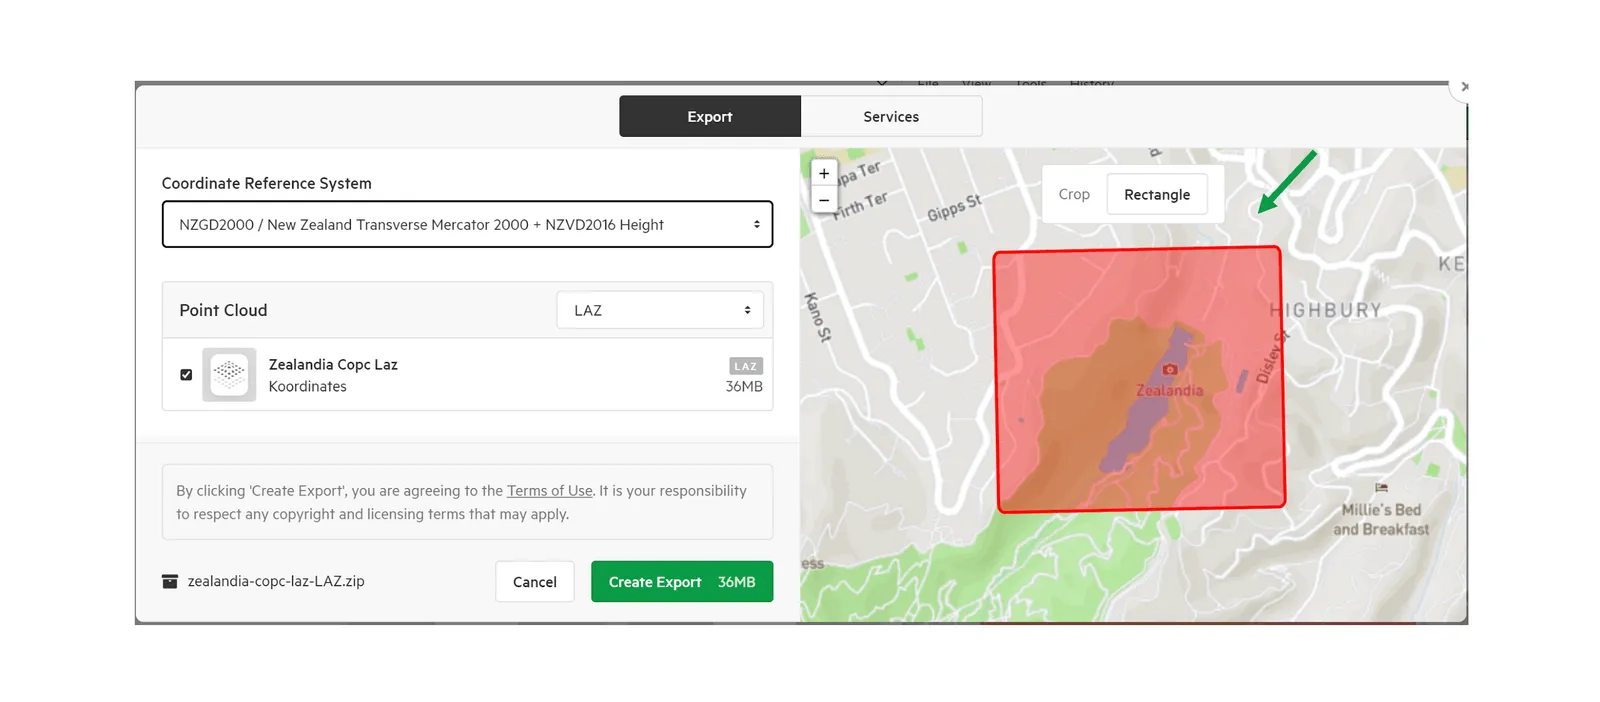Click Create Export 36MB button
Screen dimensions: 1600x702
(682, 582)
